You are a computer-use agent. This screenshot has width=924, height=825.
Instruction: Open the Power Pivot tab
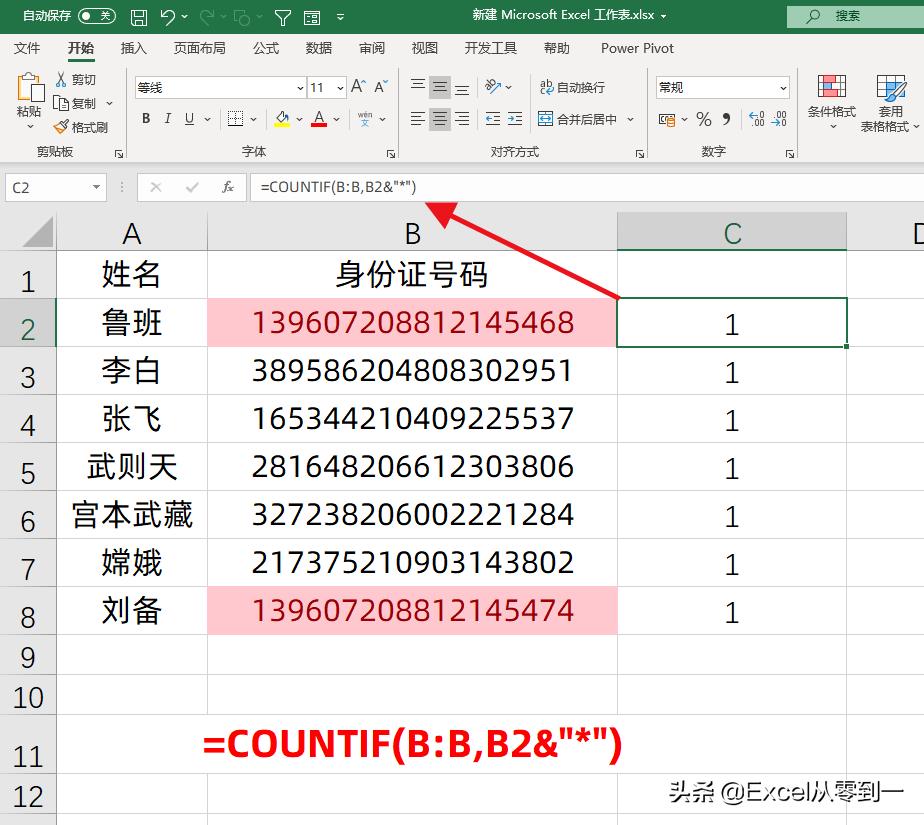pos(636,47)
